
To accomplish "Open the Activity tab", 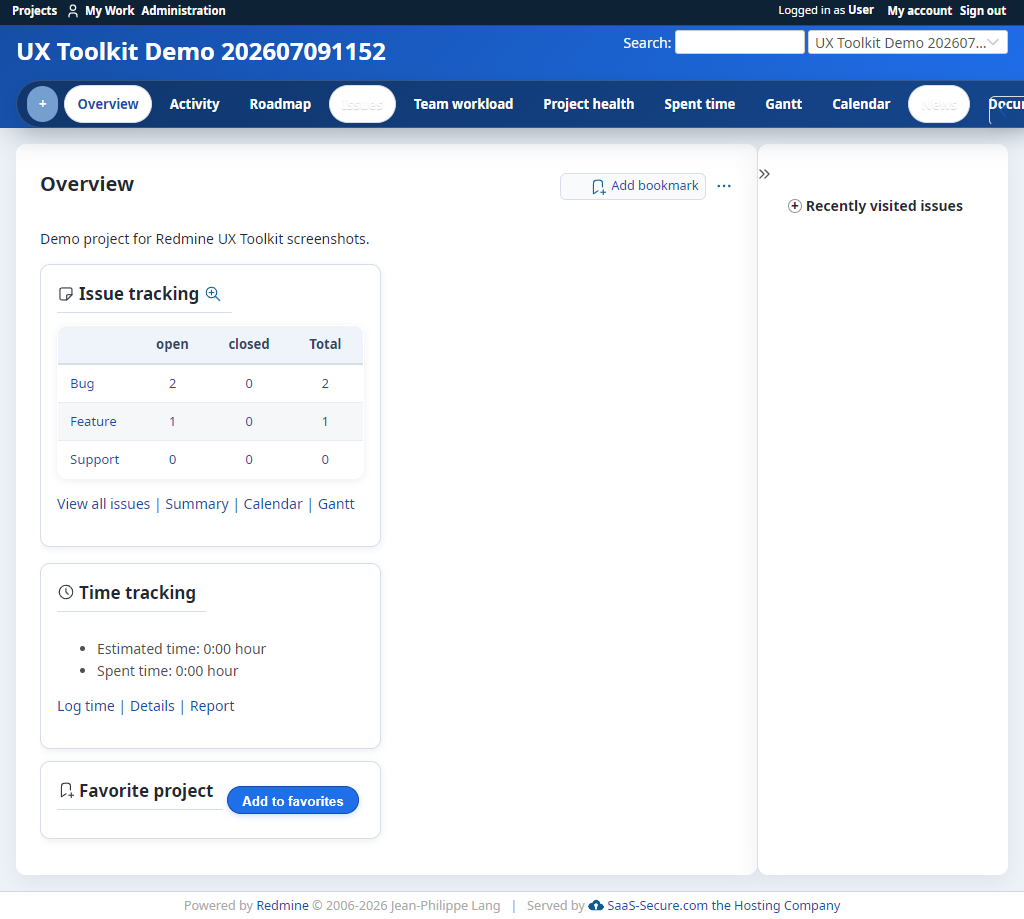I will [x=195, y=105].
